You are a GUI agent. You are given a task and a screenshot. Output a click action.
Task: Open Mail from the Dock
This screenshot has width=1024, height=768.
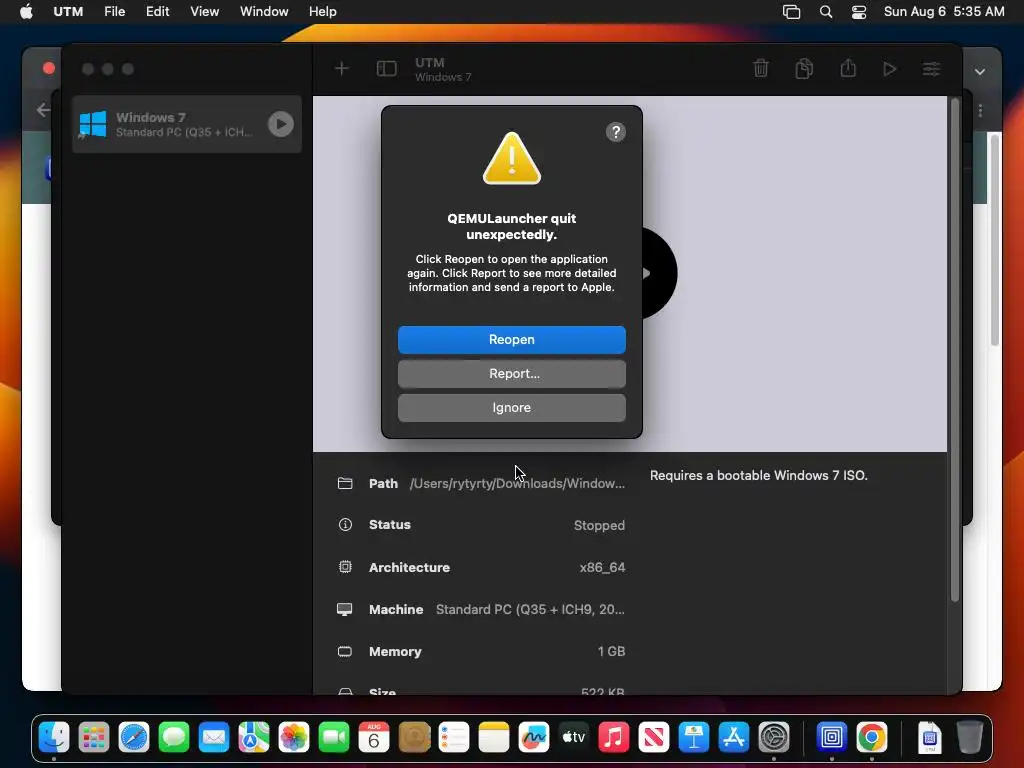[214, 737]
